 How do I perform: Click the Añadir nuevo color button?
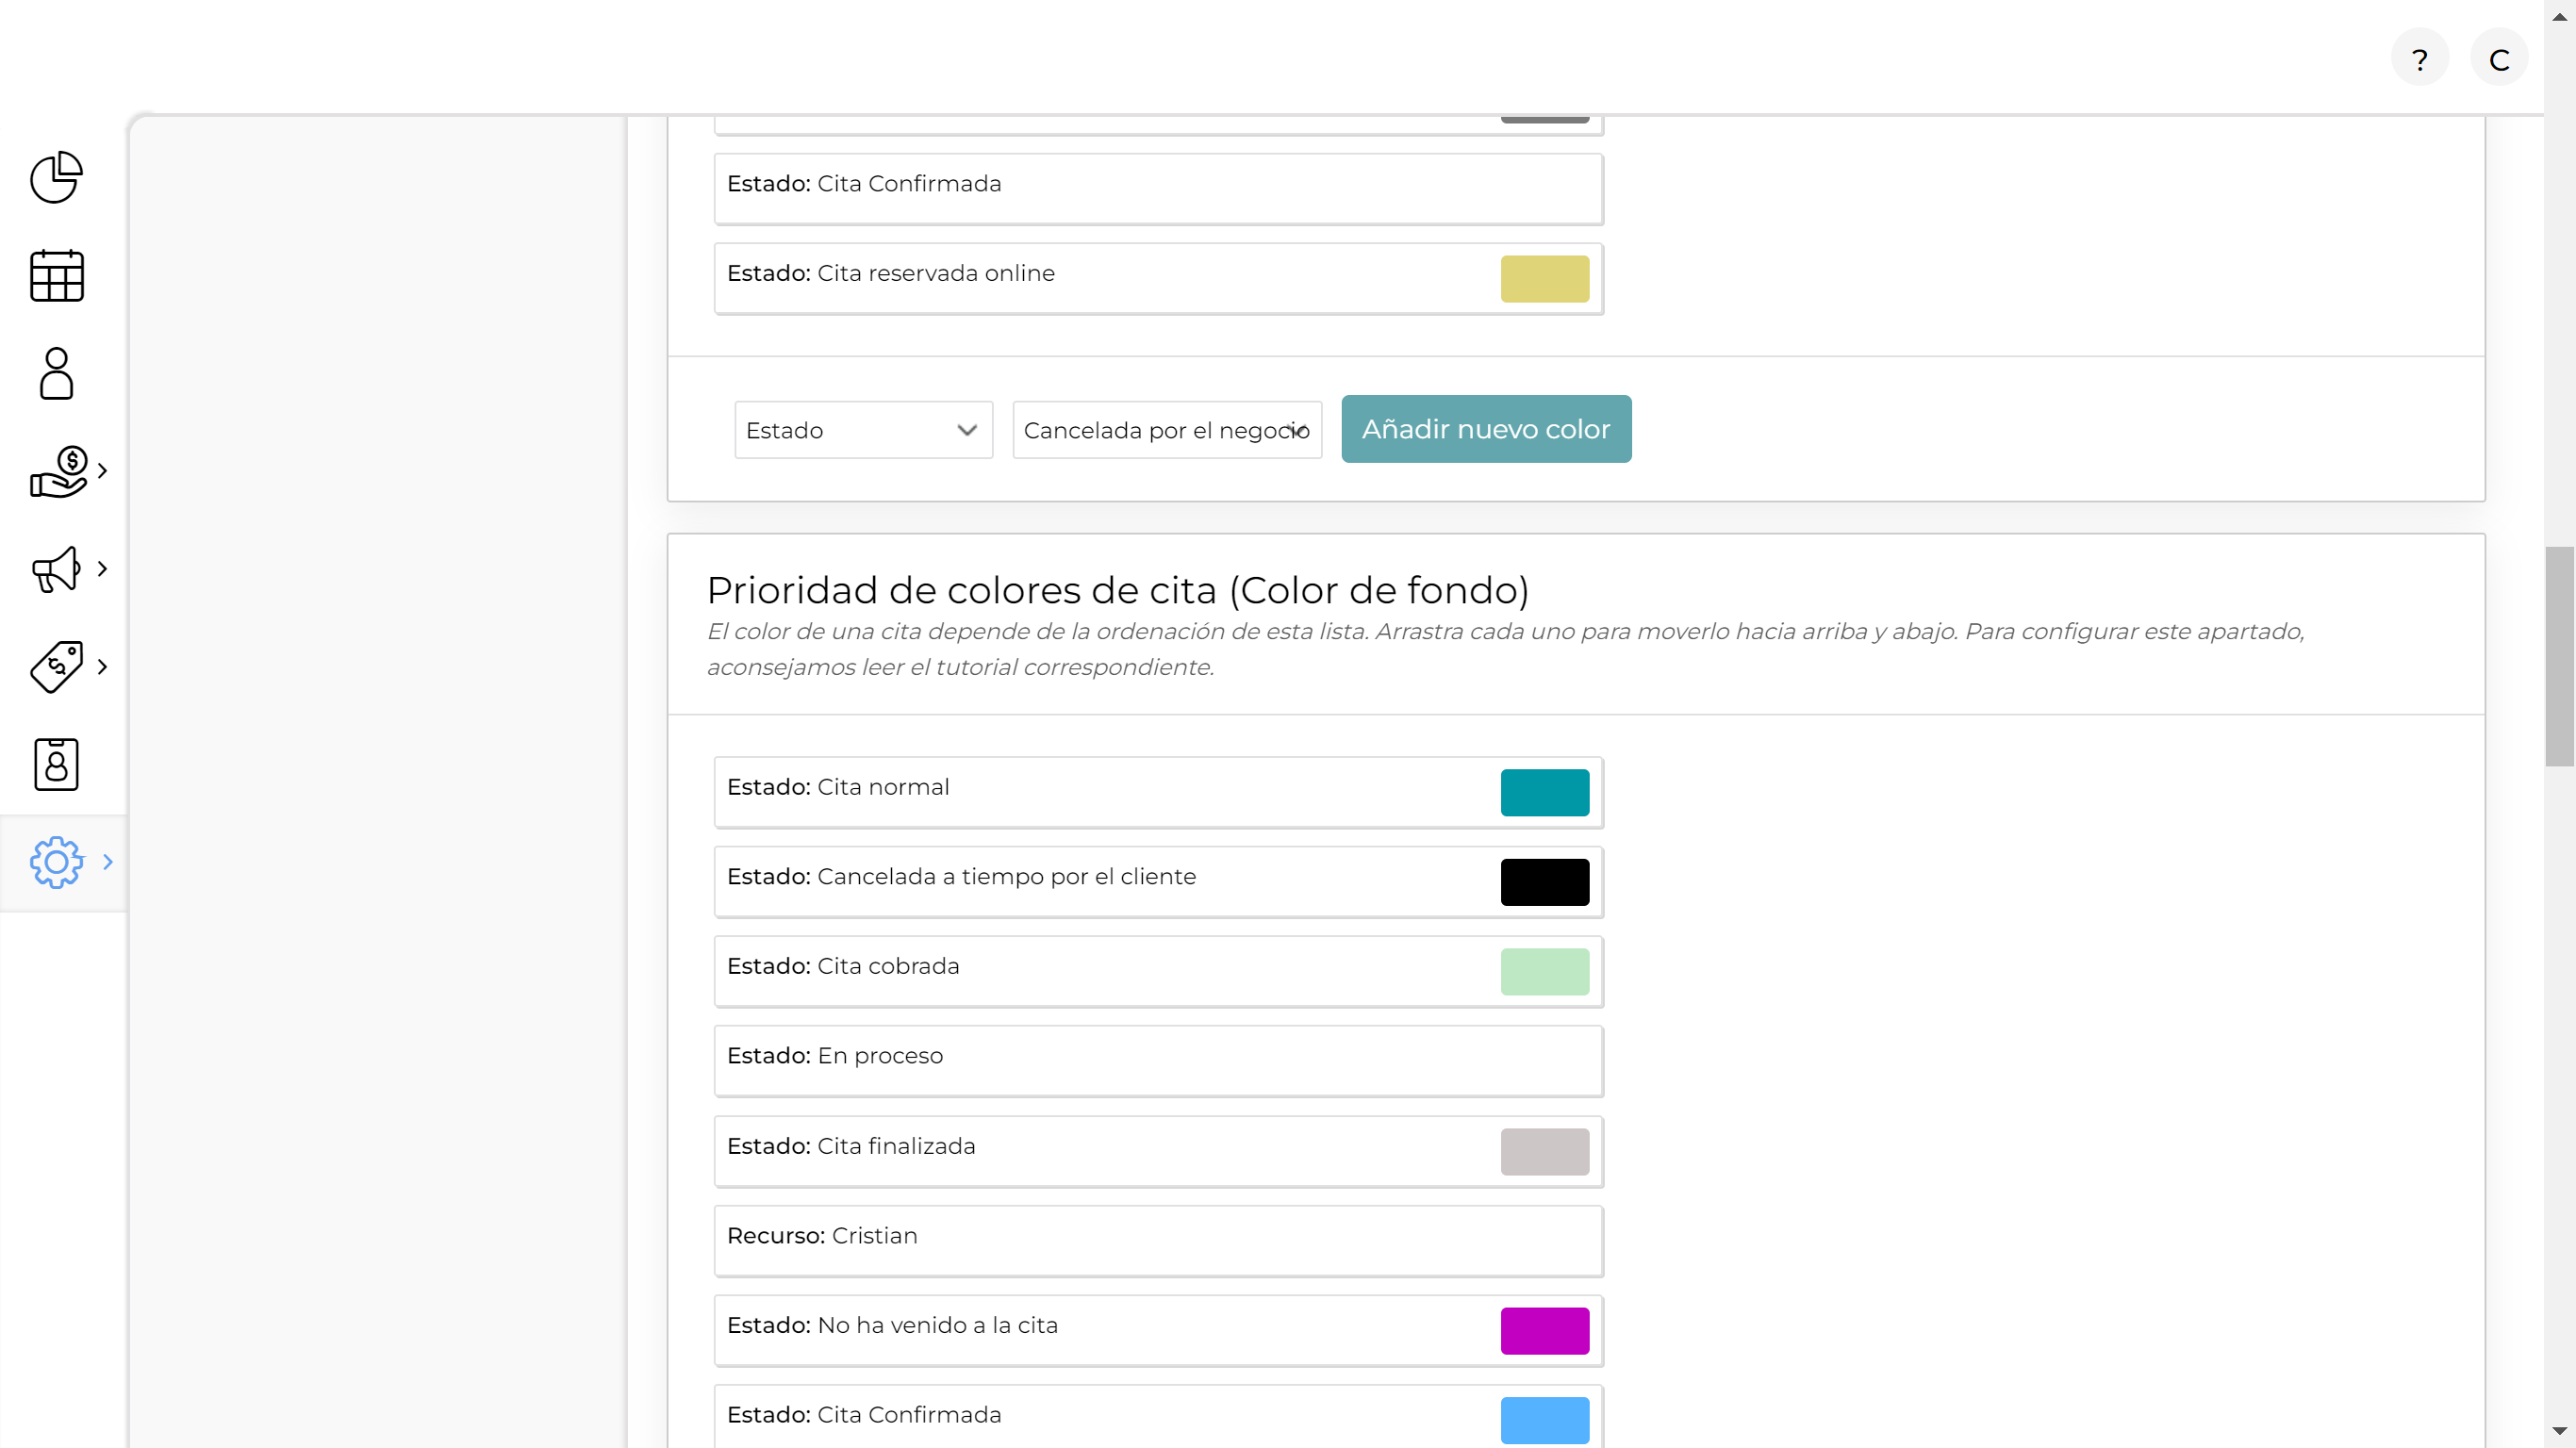[x=1486, y=429]
